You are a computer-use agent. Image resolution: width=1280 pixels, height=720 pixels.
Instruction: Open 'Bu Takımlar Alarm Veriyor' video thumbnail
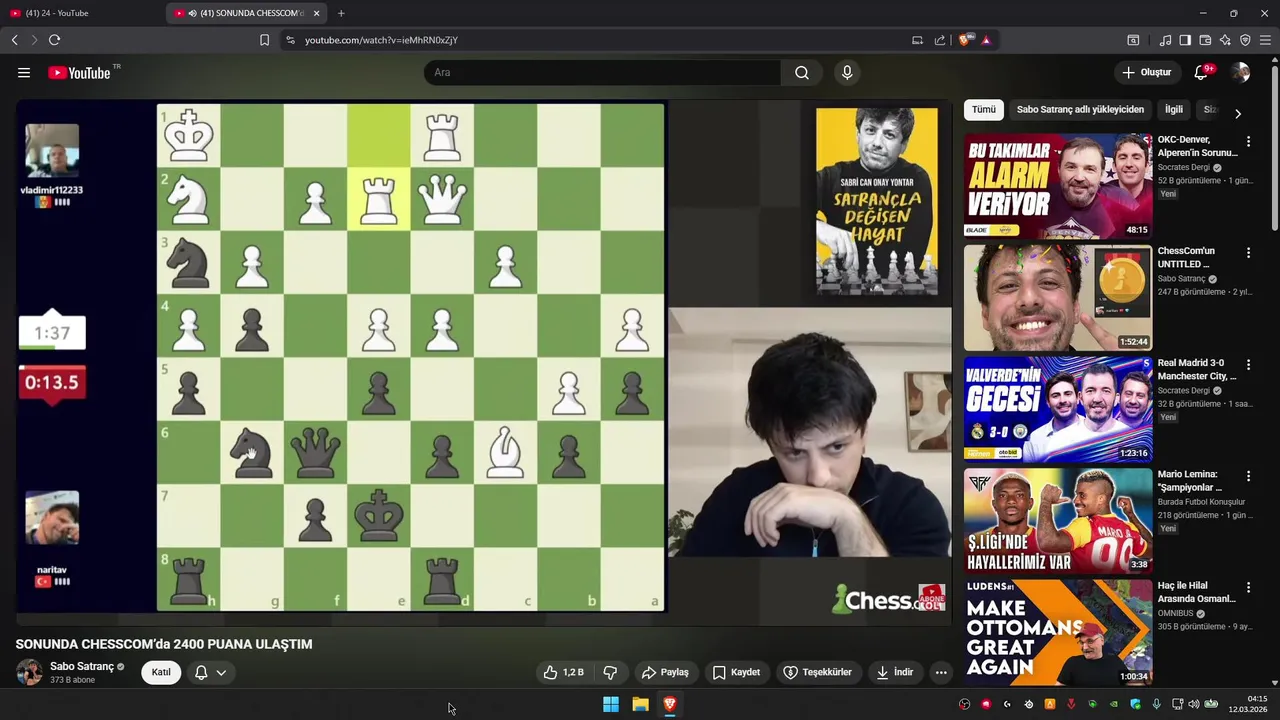pos(1058,185)
